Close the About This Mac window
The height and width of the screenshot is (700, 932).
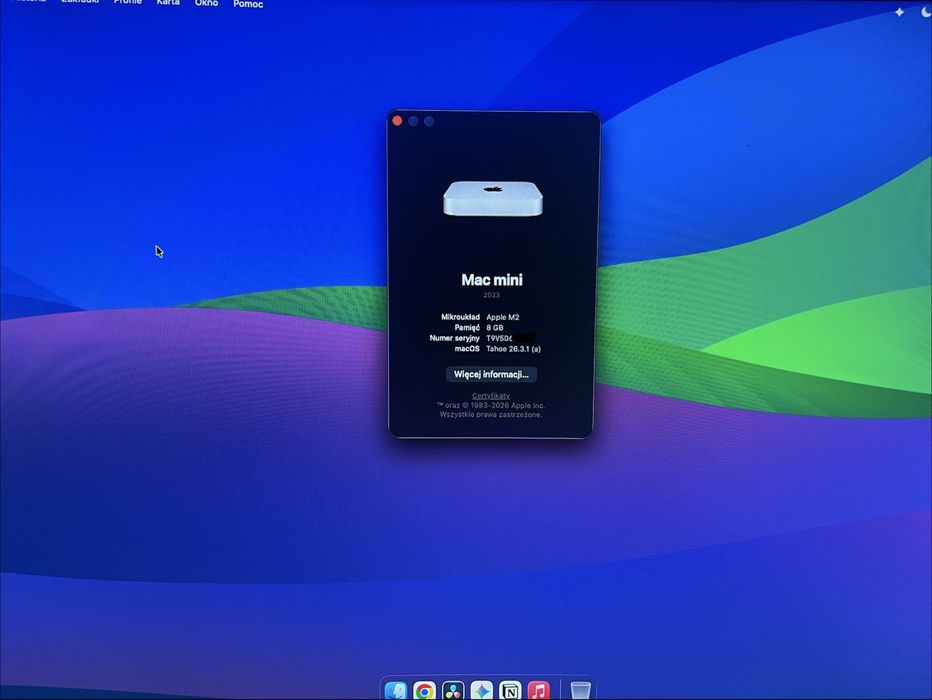pos(397,121)
